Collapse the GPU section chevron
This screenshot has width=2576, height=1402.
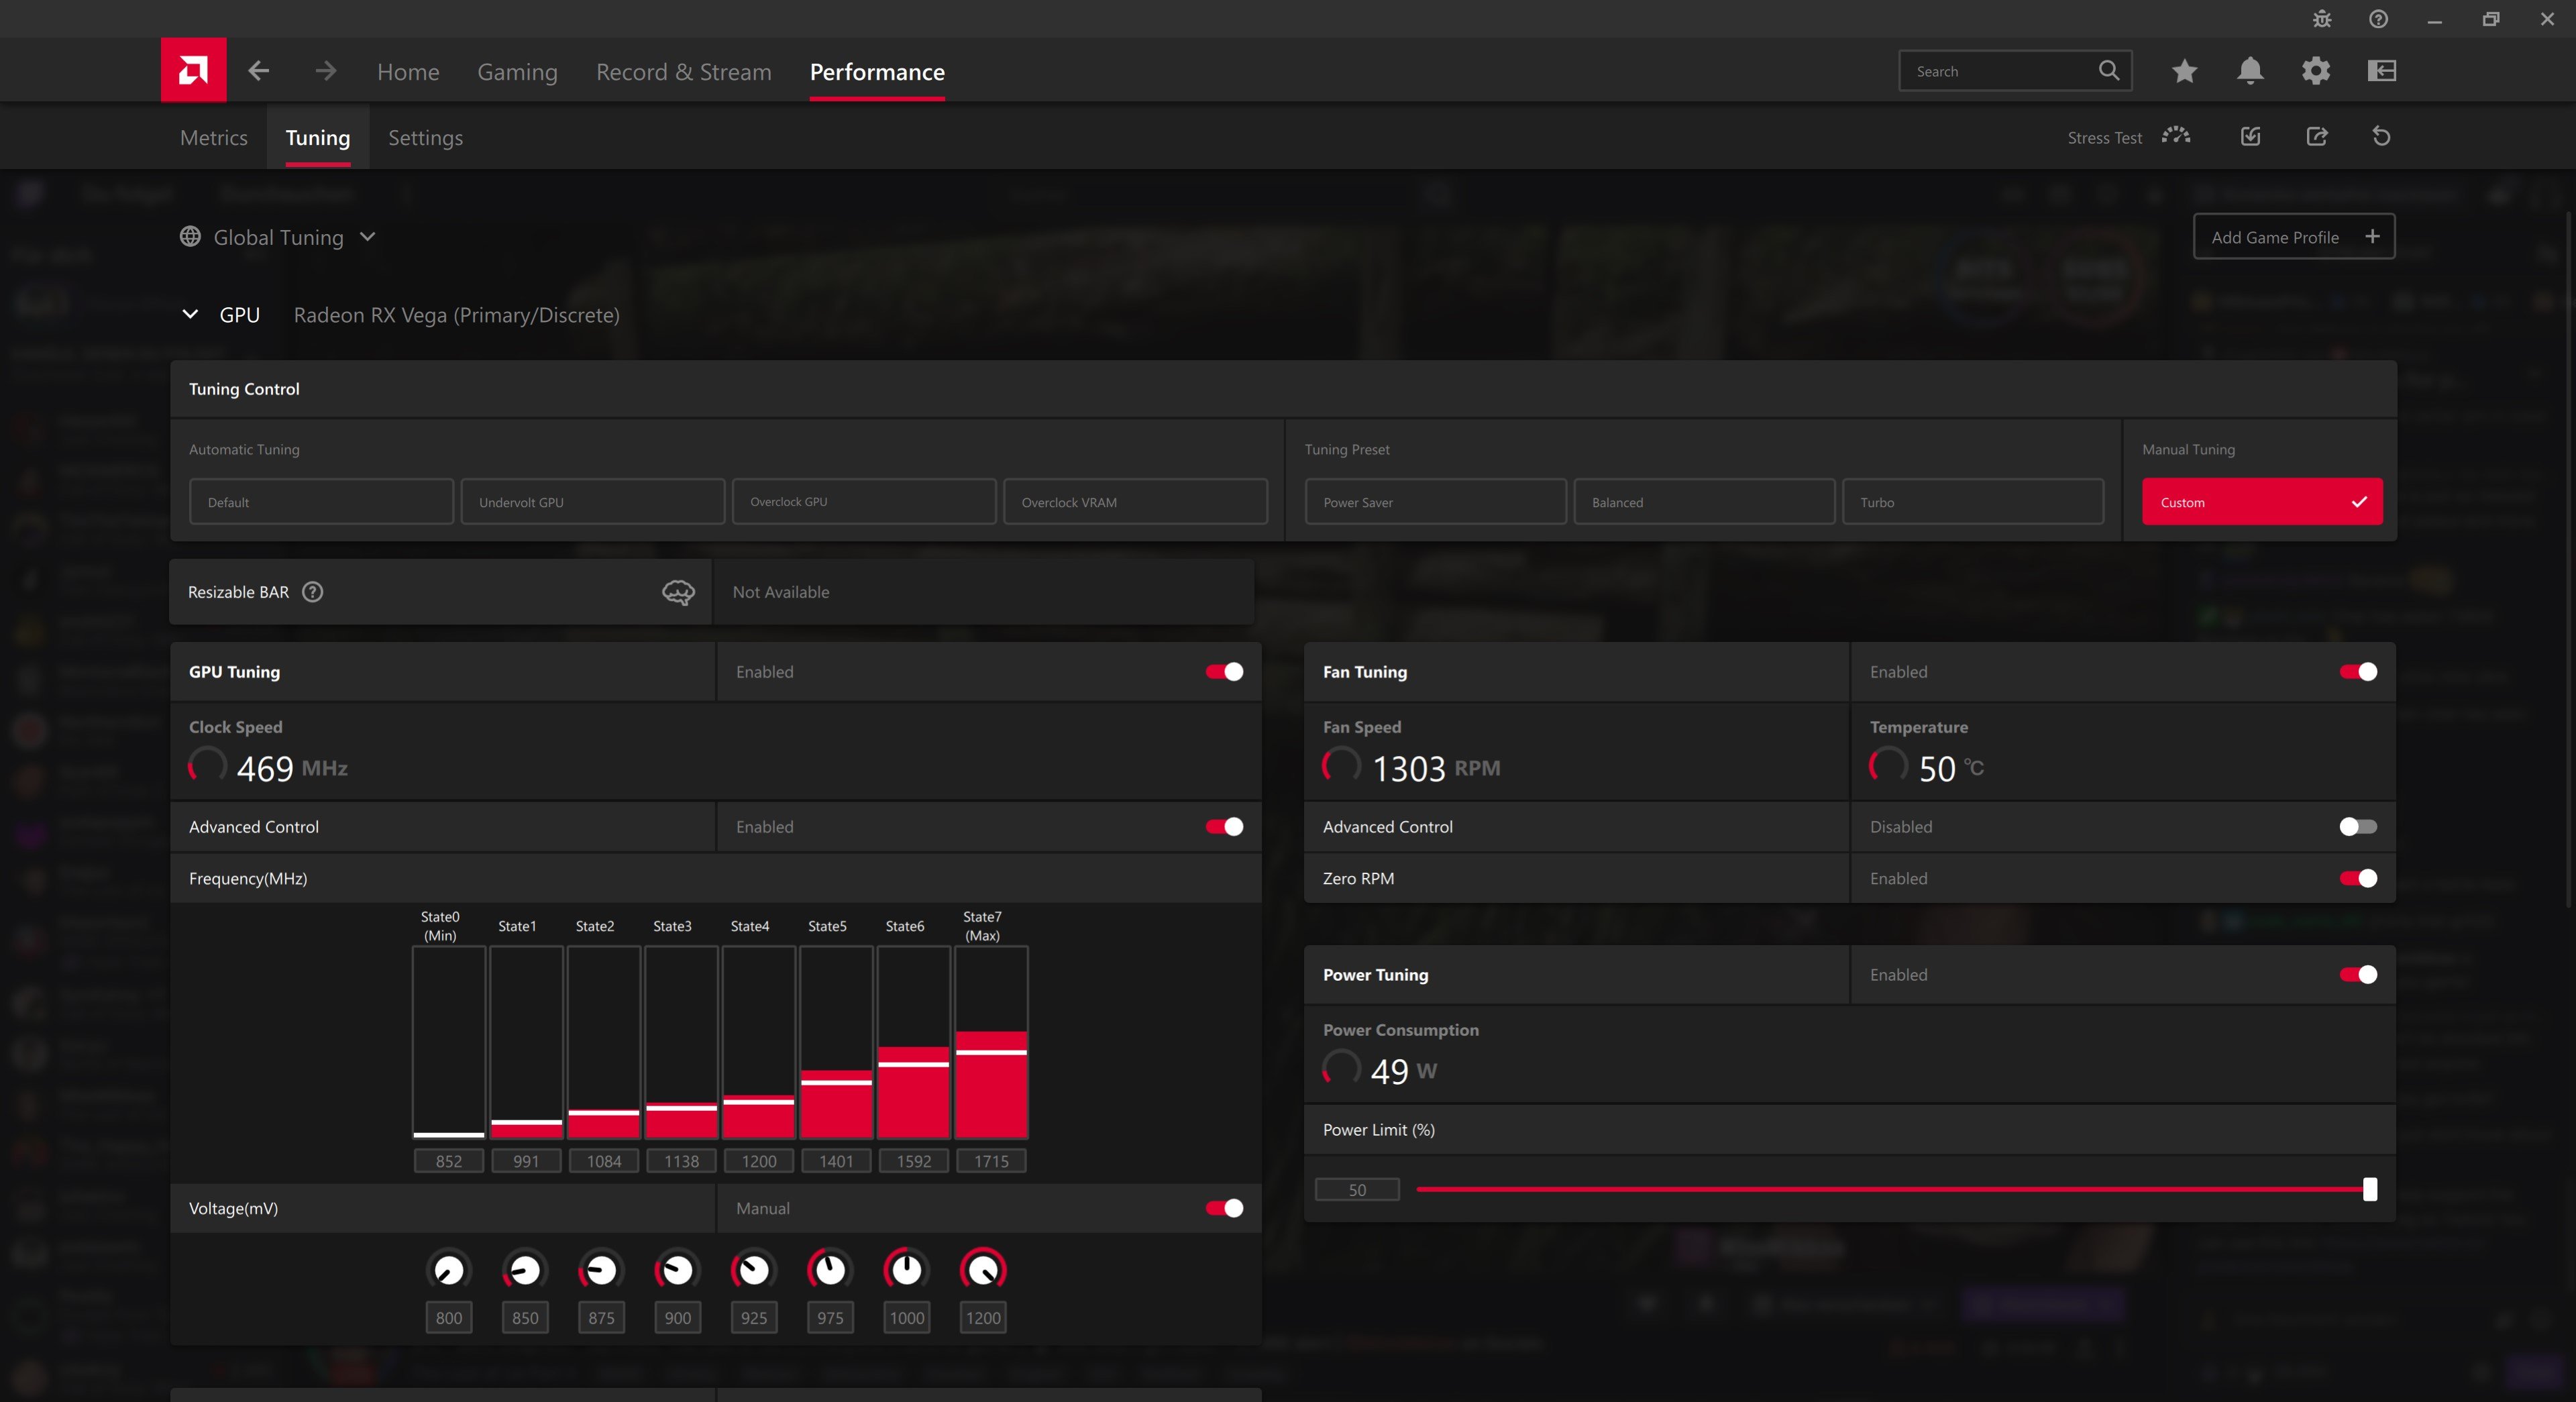(190, 314)
